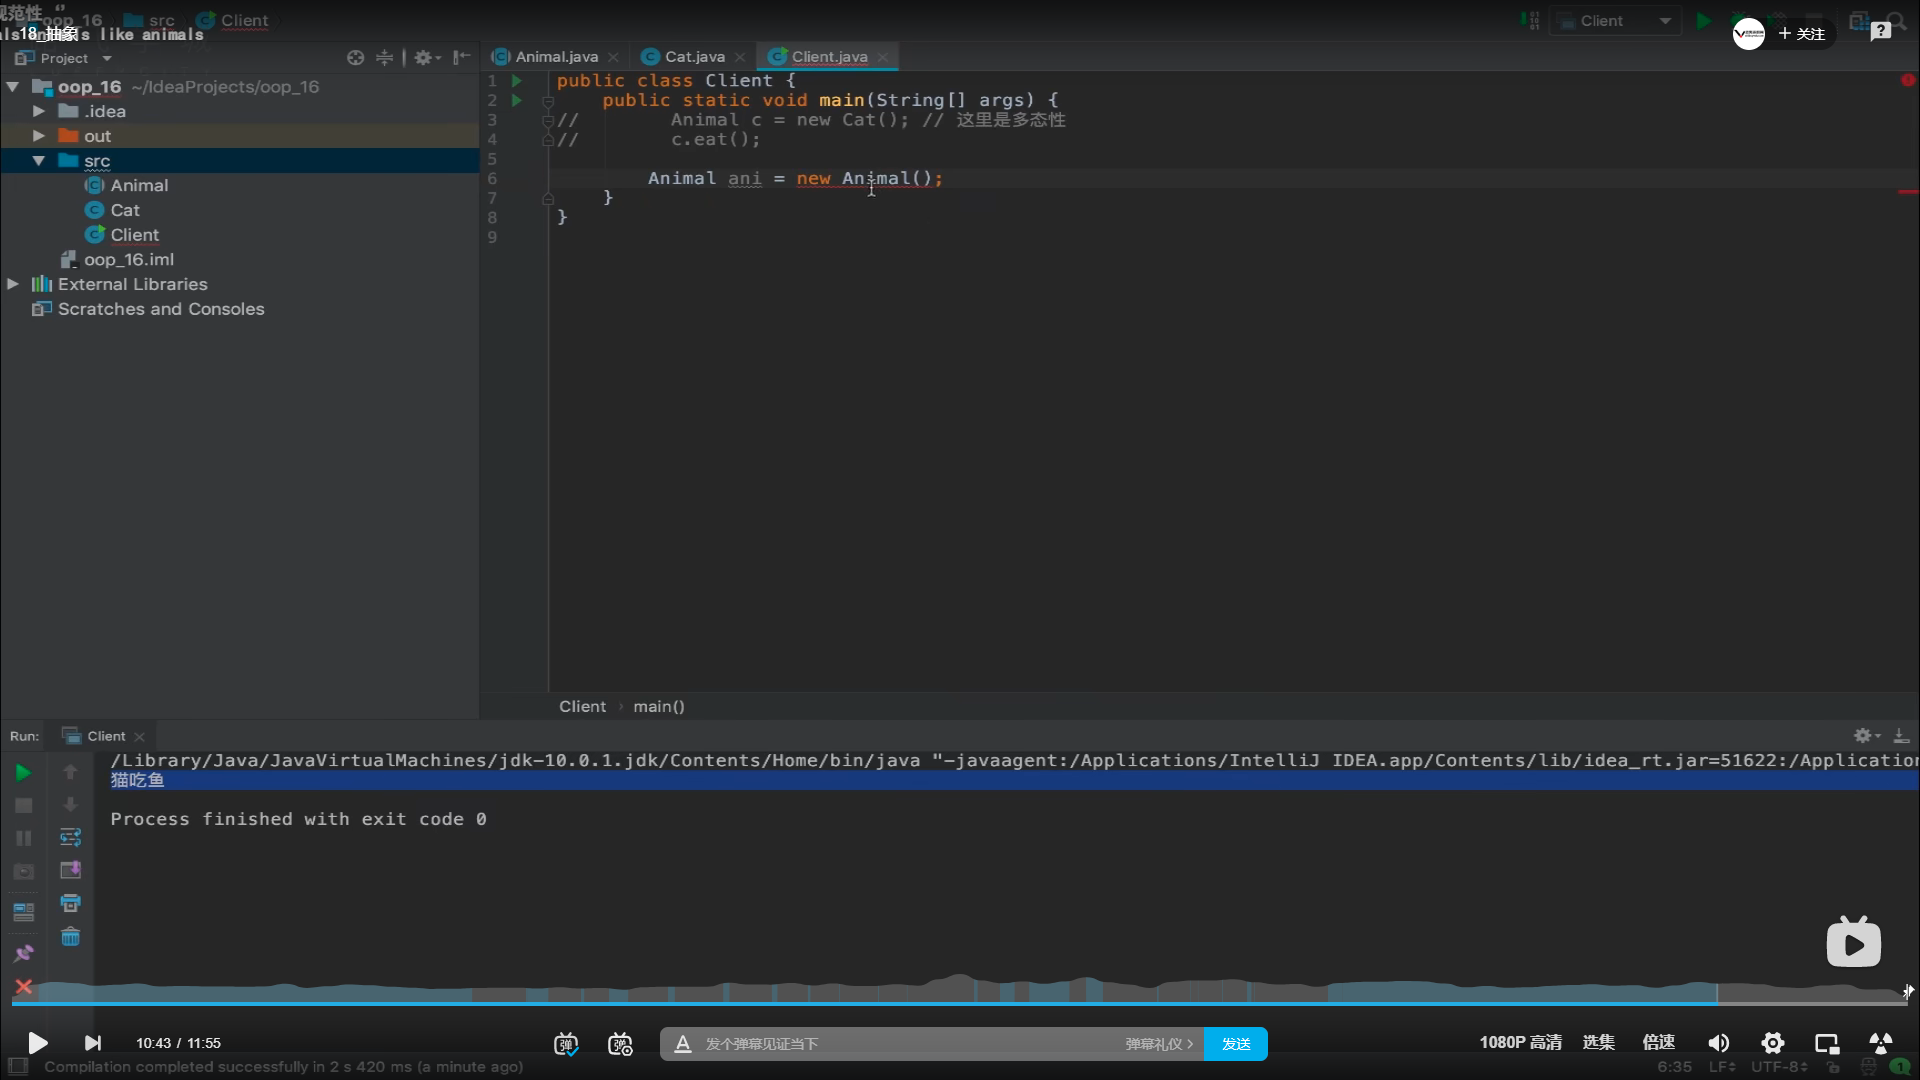Click the rerun icon in Run panel
Image resolution: width=1920 pixels, height=1080 pixels.
click(x=23, y=772)
